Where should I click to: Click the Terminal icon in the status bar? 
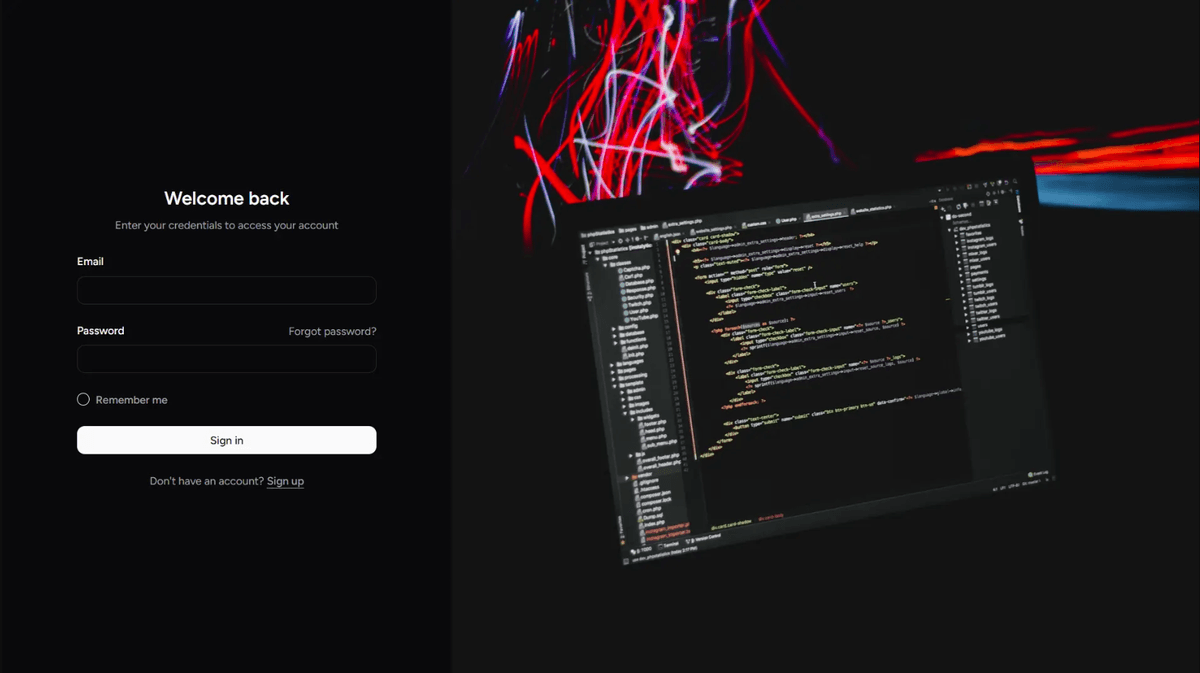(663, 546)
